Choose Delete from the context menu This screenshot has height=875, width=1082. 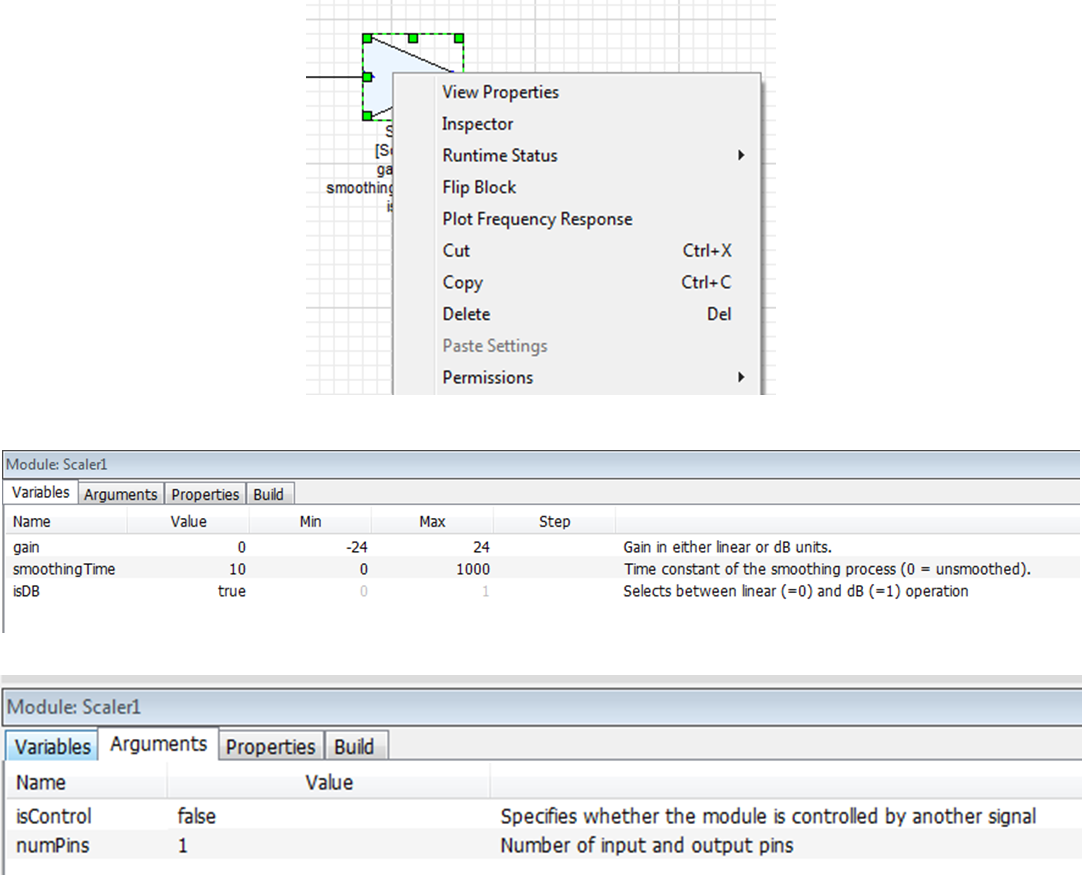coord(466,314)
